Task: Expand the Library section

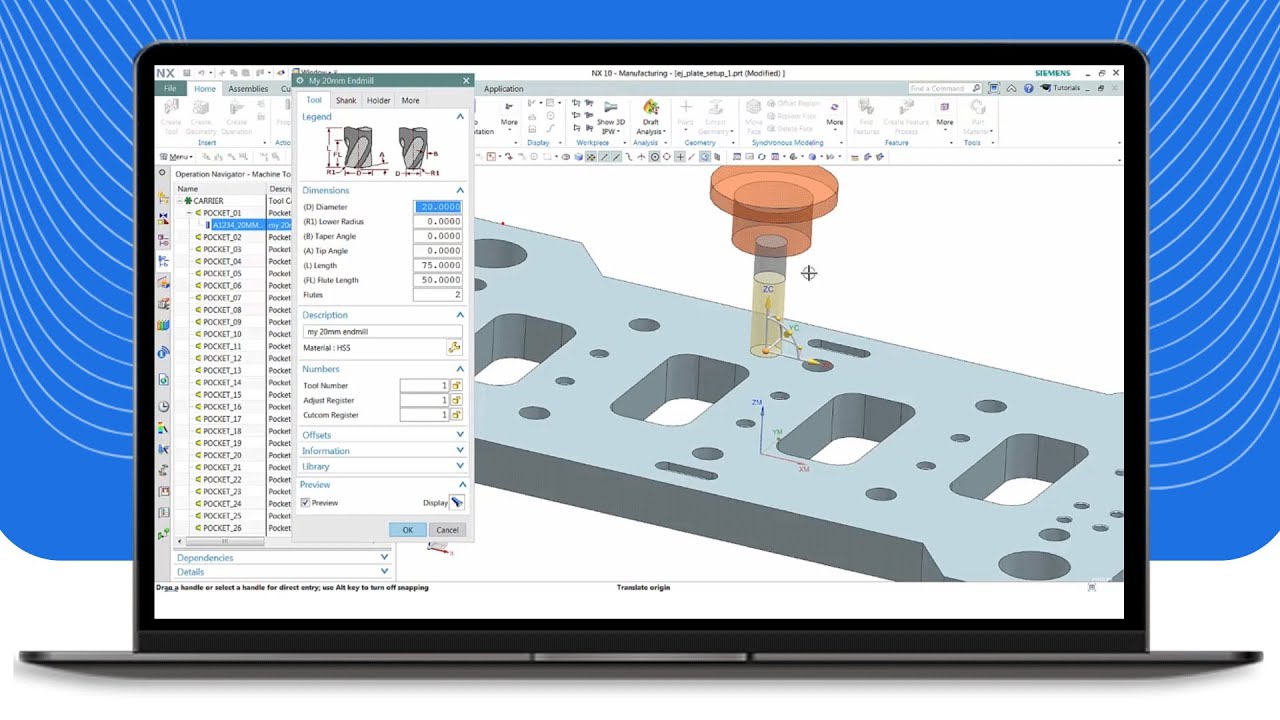Action: click(460, 466)
